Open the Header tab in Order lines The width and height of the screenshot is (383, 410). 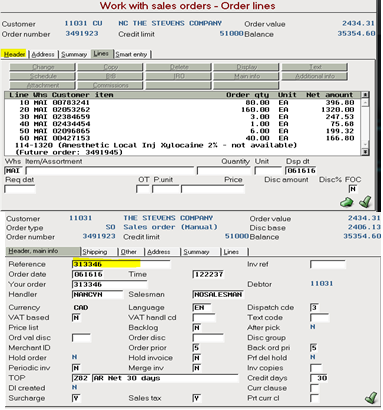point(14,54)
